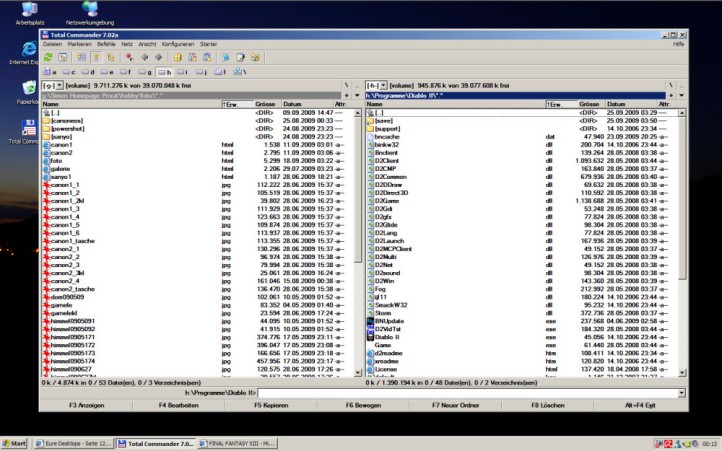Sort left panel by Erw. column
This screenshot has width=722, height=451.
pos(237,104)
